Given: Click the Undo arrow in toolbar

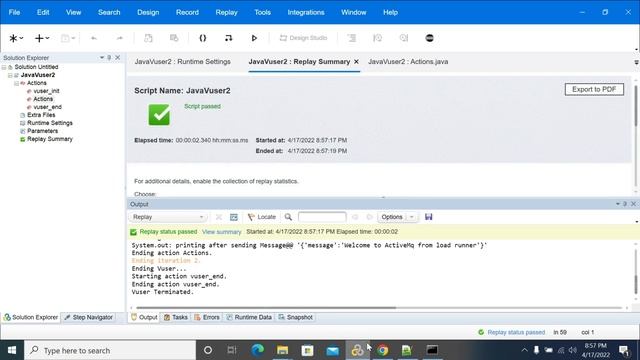Looking at the screenshot, I should coord(94,38).
